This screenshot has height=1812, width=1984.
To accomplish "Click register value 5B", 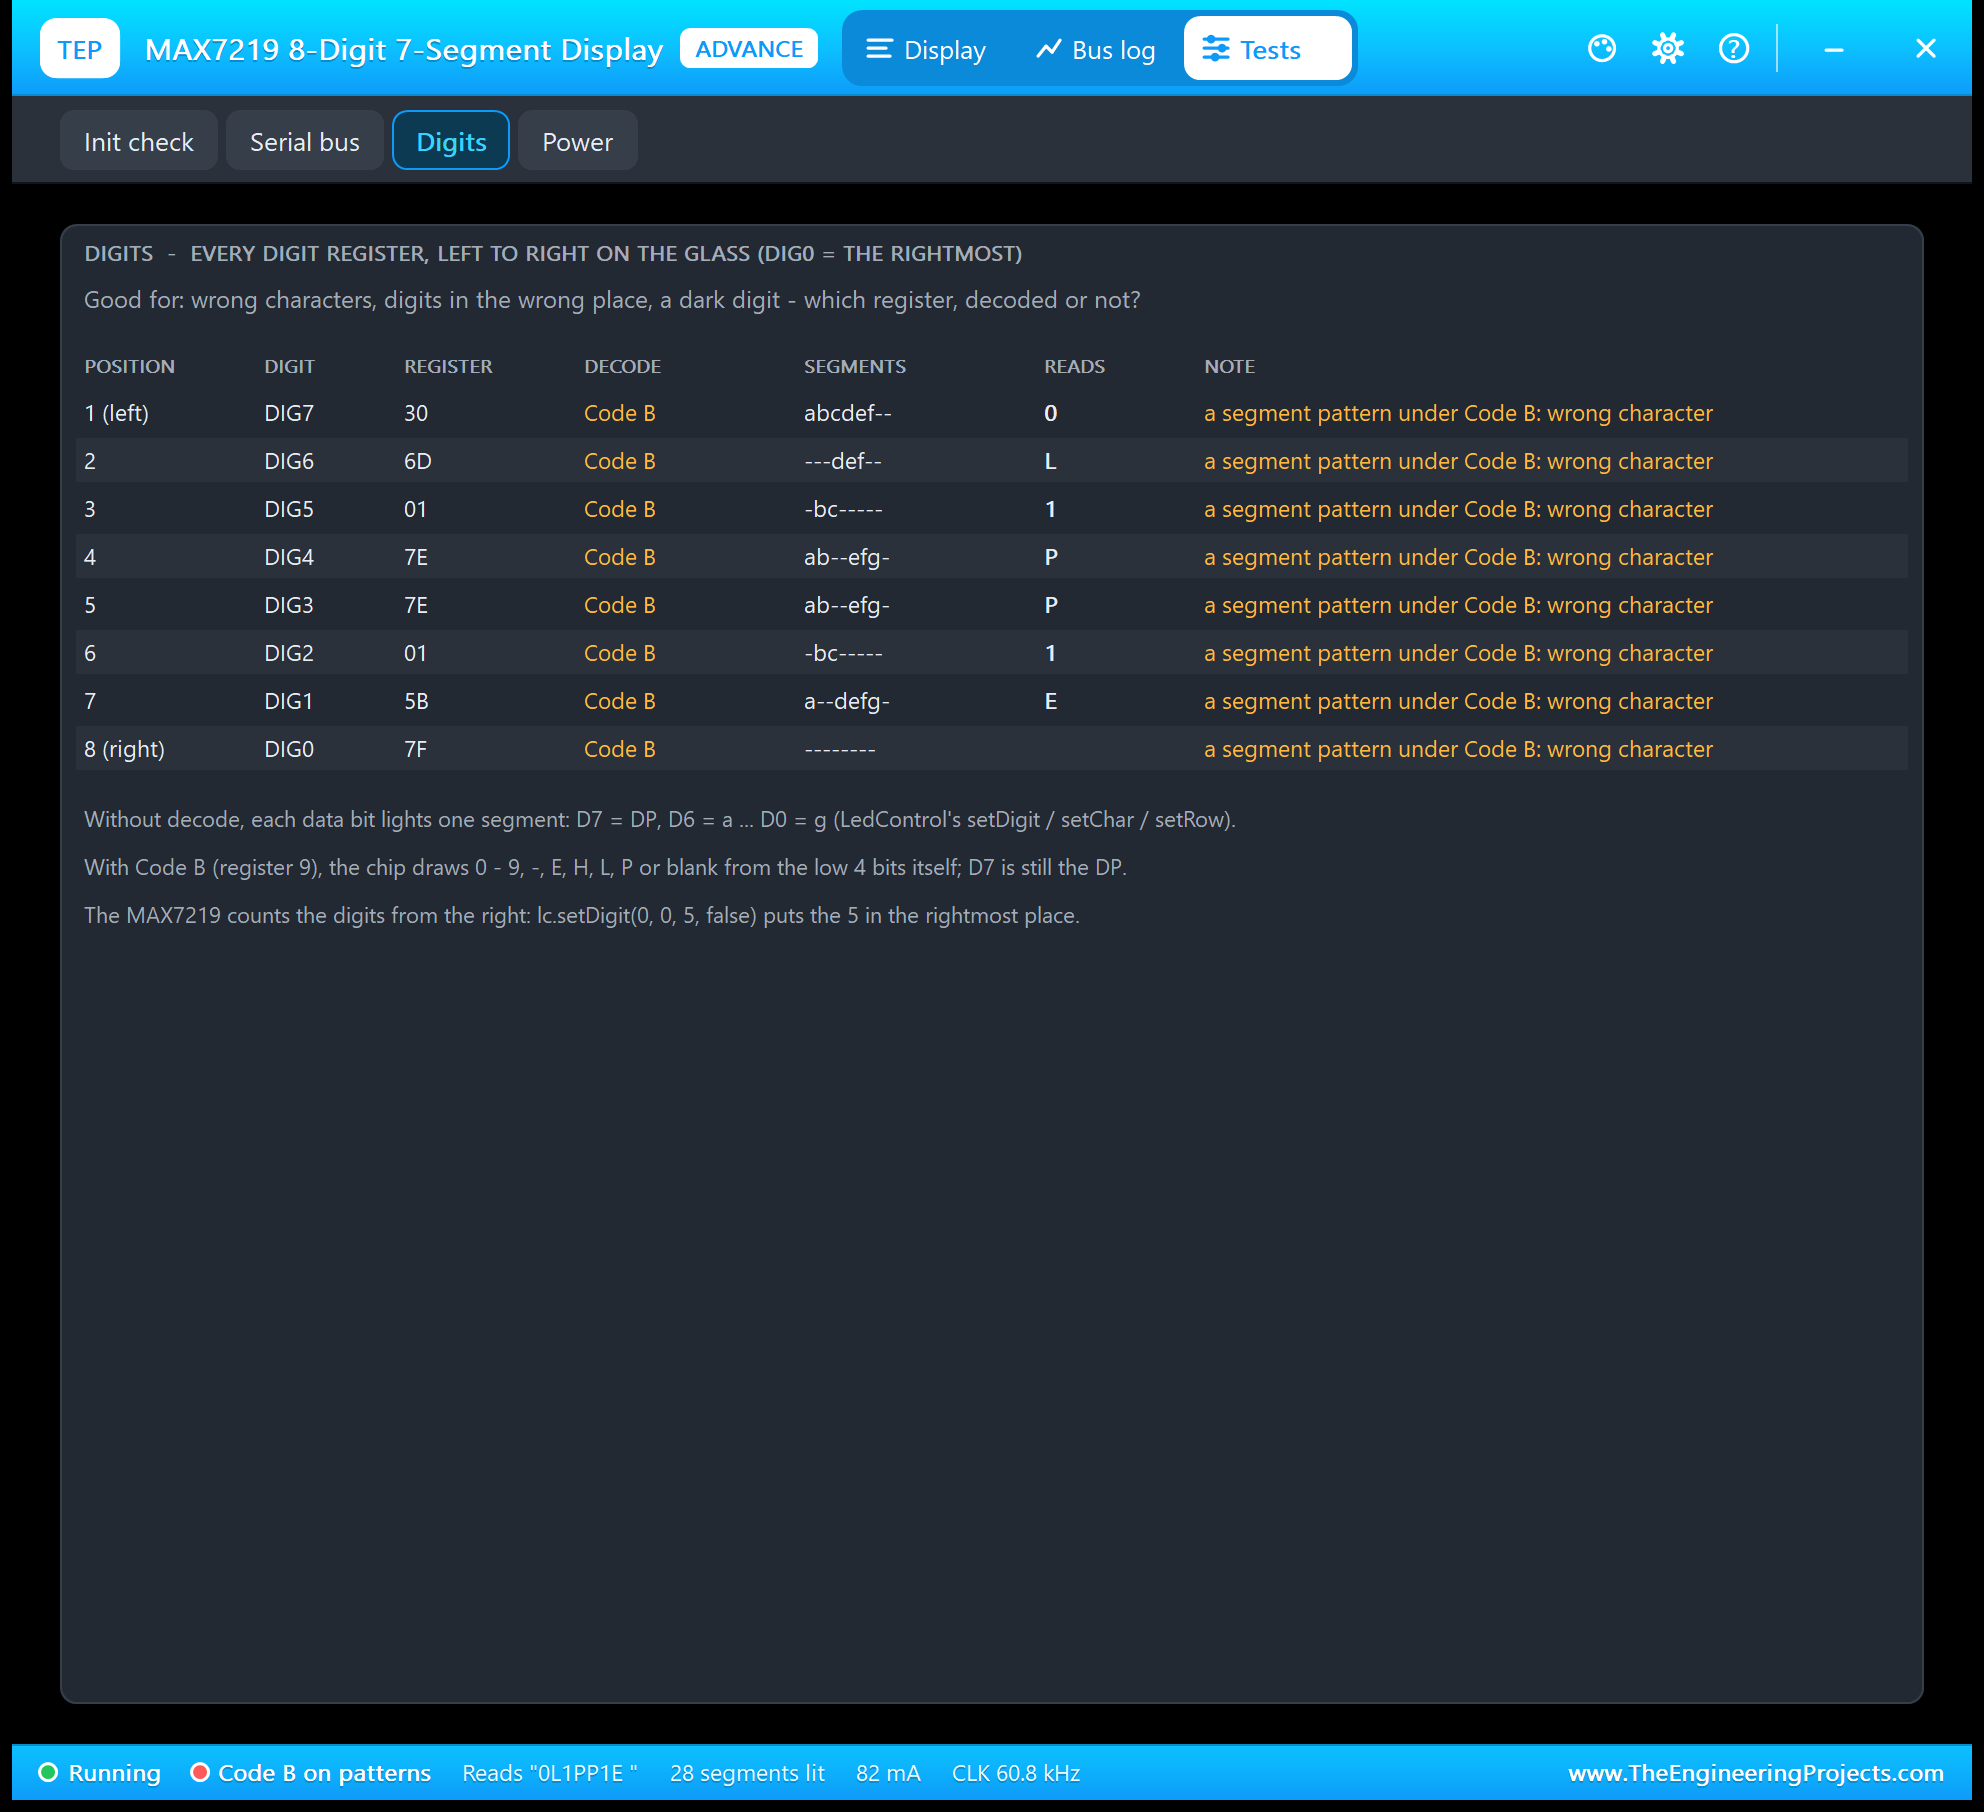I will pyautogui.click(x=417, y=701).
